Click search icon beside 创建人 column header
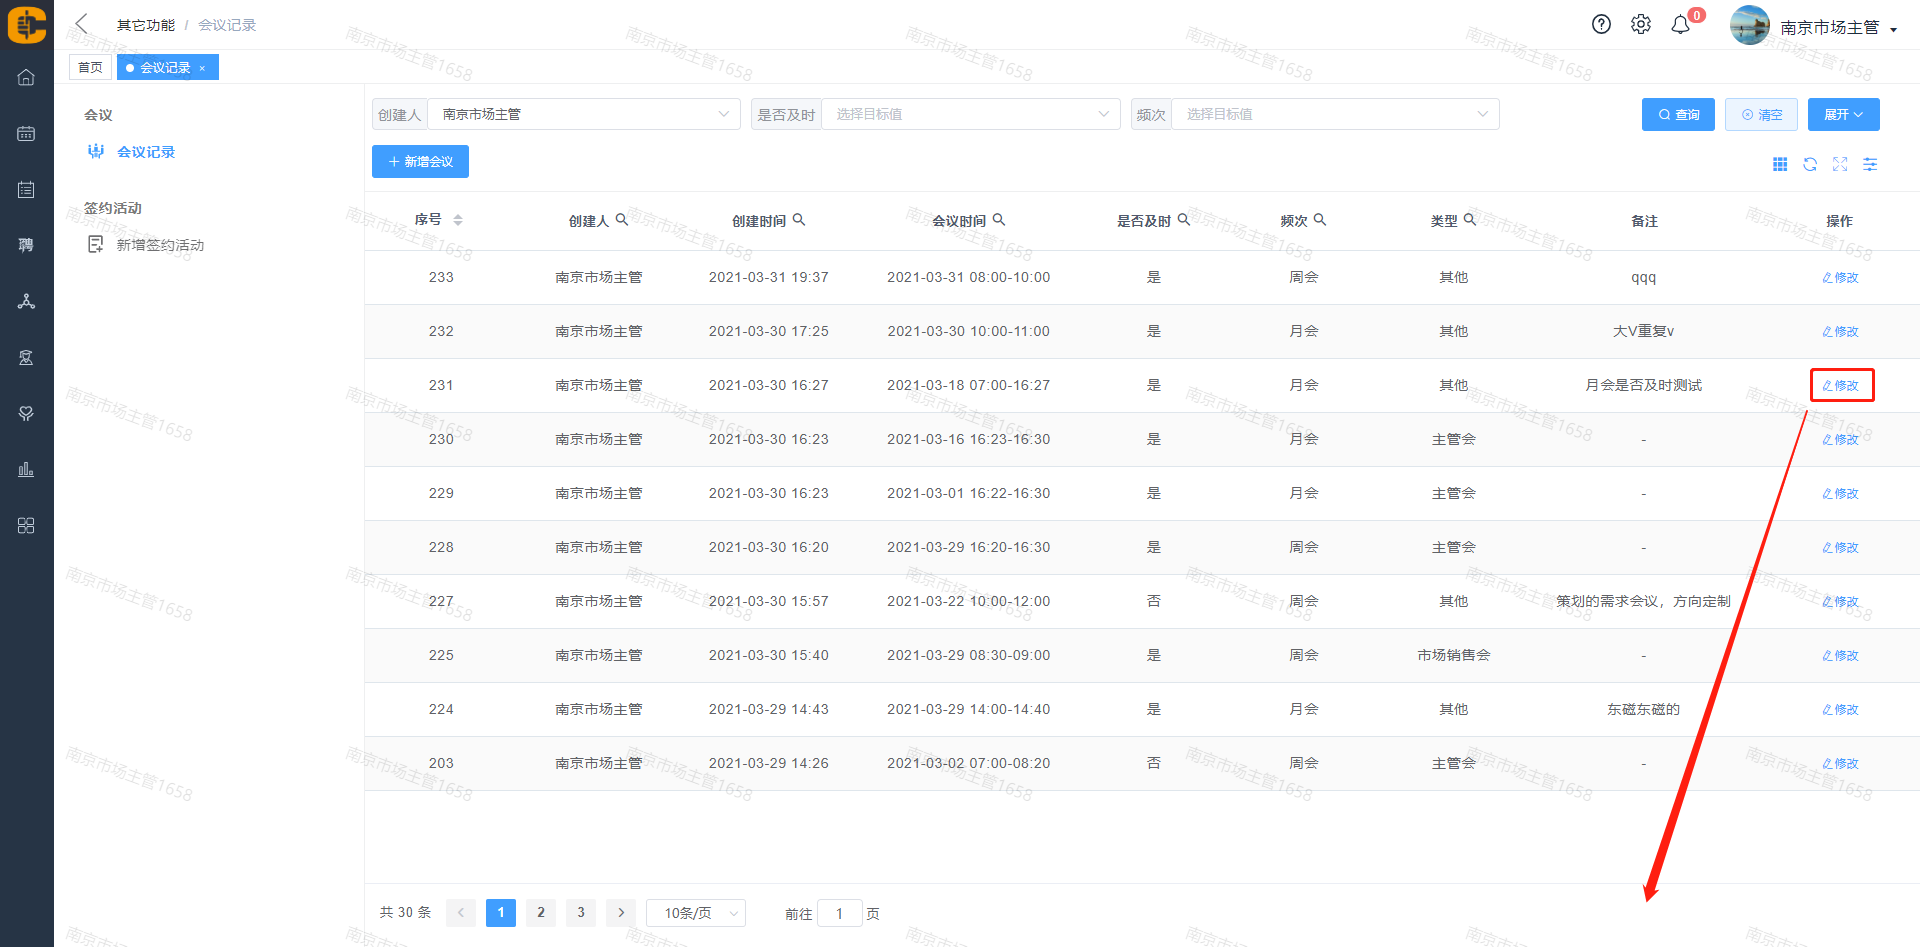This screenshot has width=1920, height=947. (622, 220)
